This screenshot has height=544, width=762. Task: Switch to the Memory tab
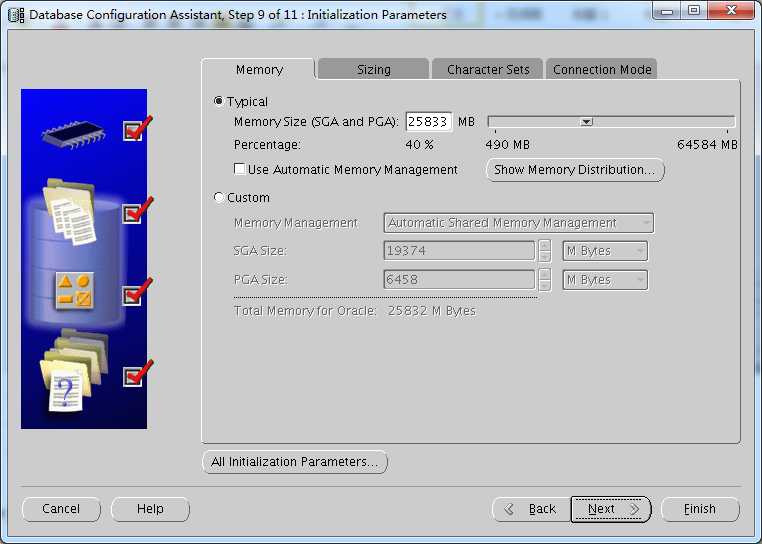point(259,70)
